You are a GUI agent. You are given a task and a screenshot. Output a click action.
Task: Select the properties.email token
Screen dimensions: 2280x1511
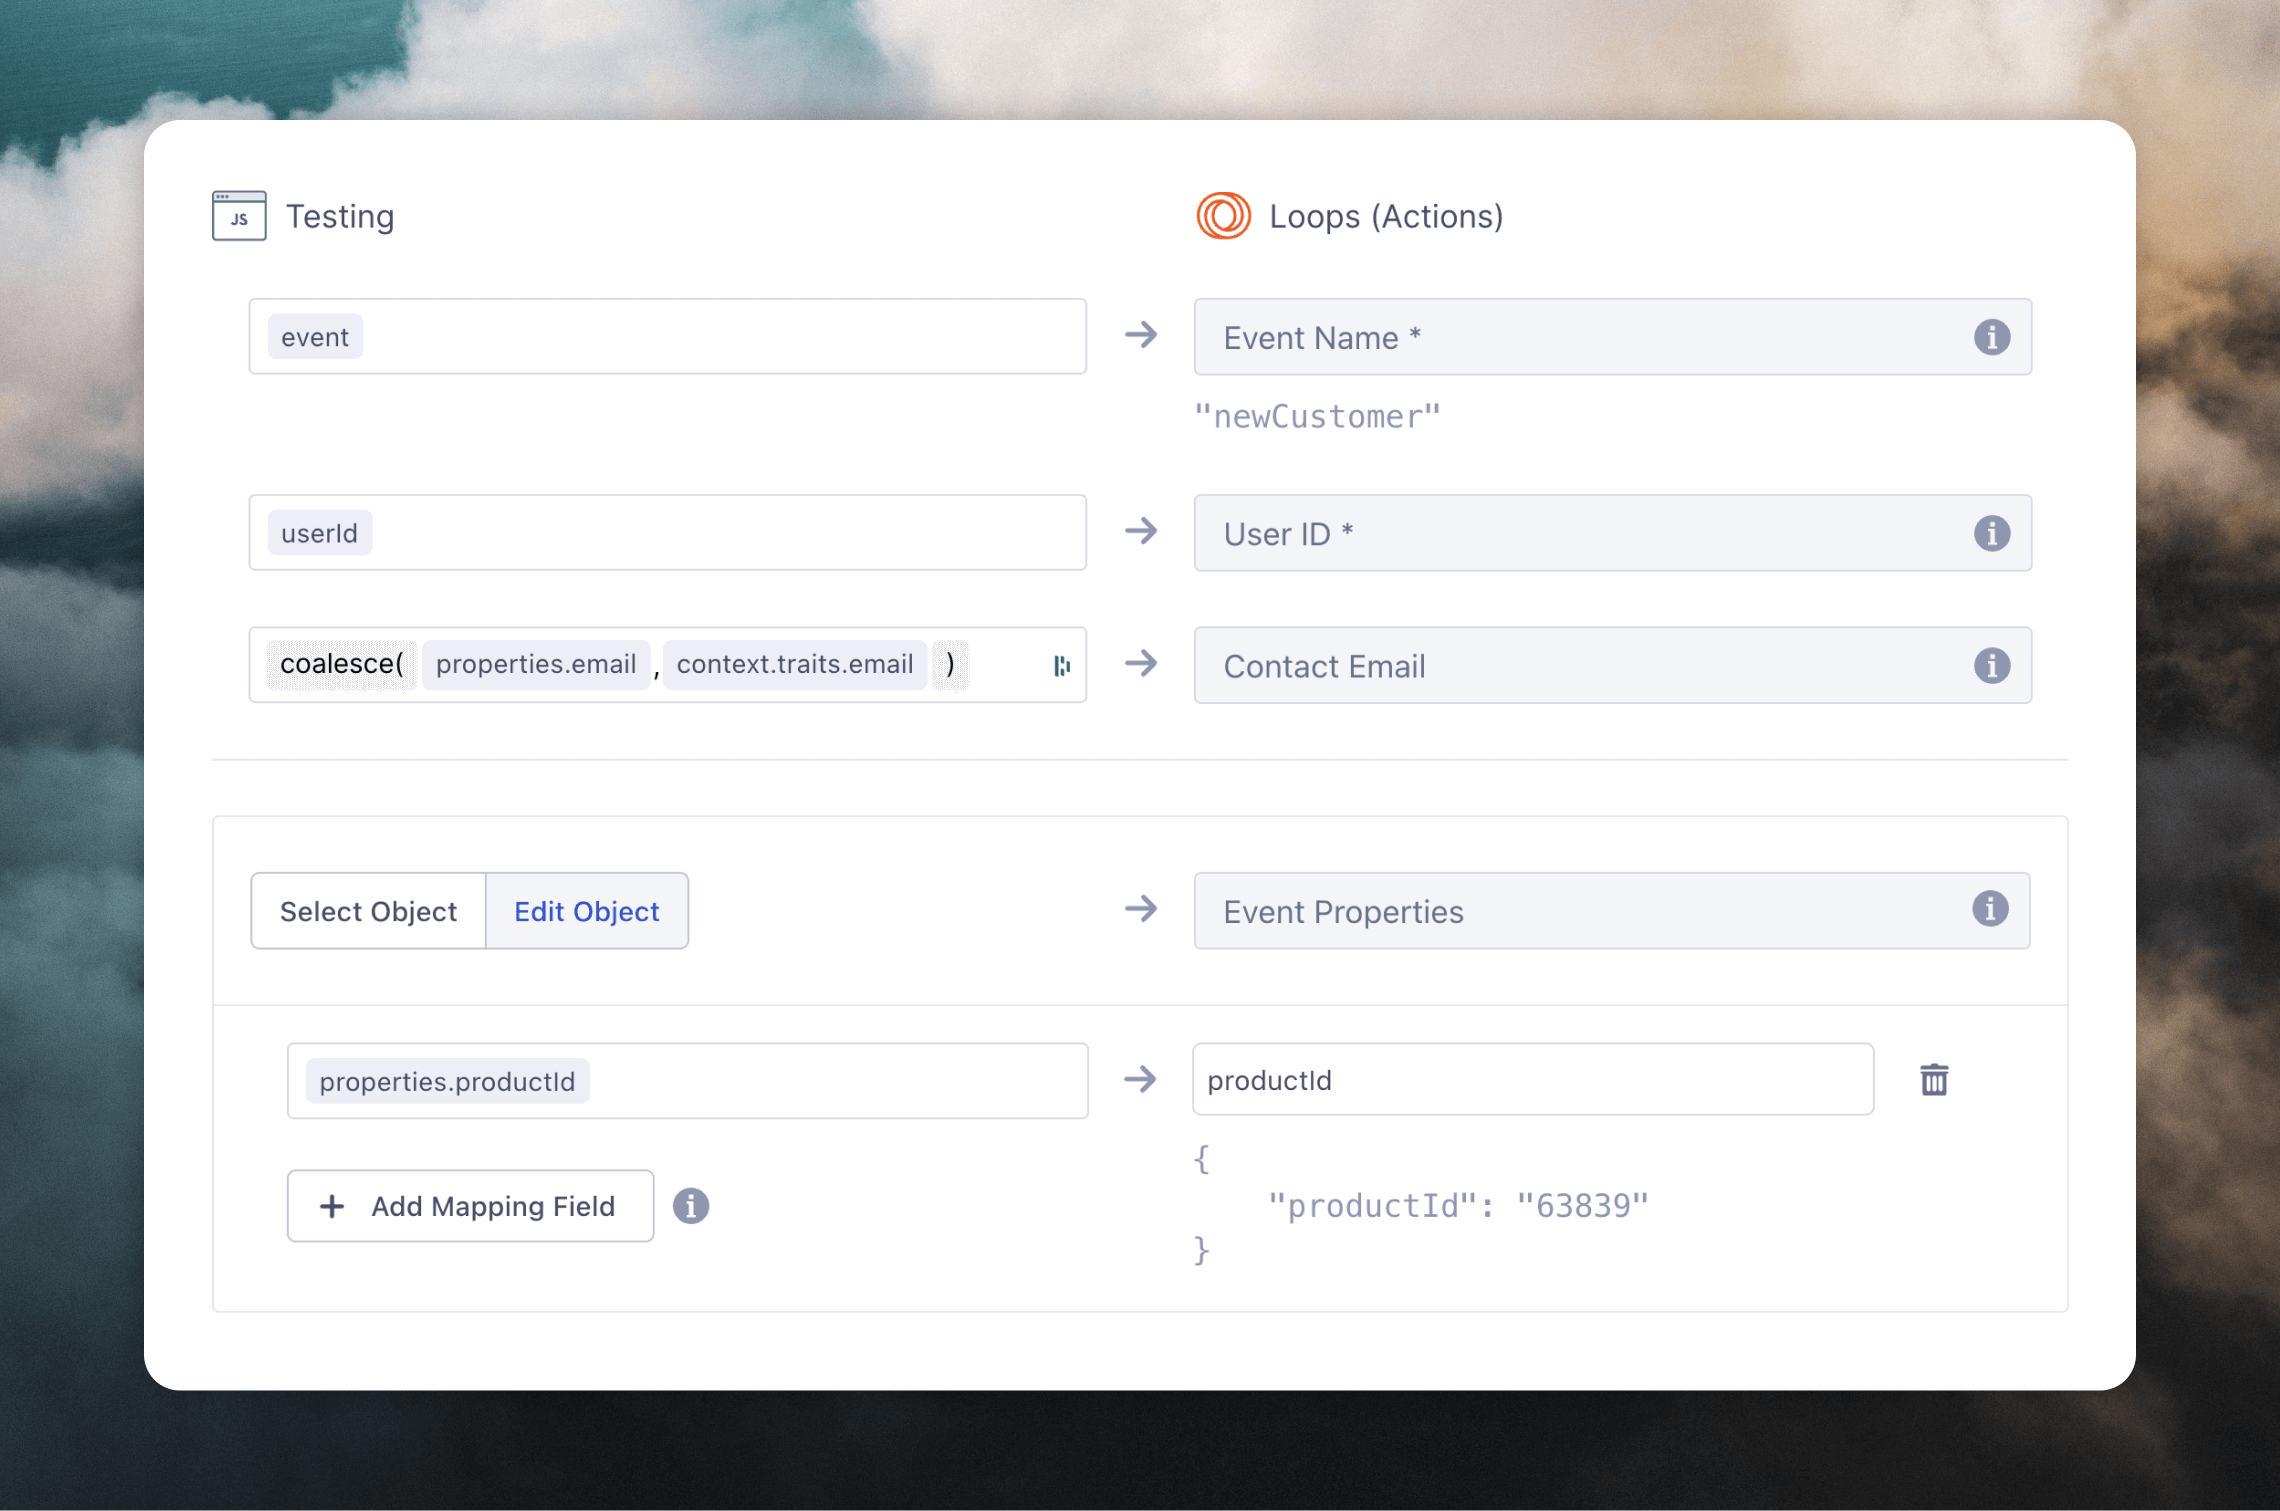click(x=536, y=665)
